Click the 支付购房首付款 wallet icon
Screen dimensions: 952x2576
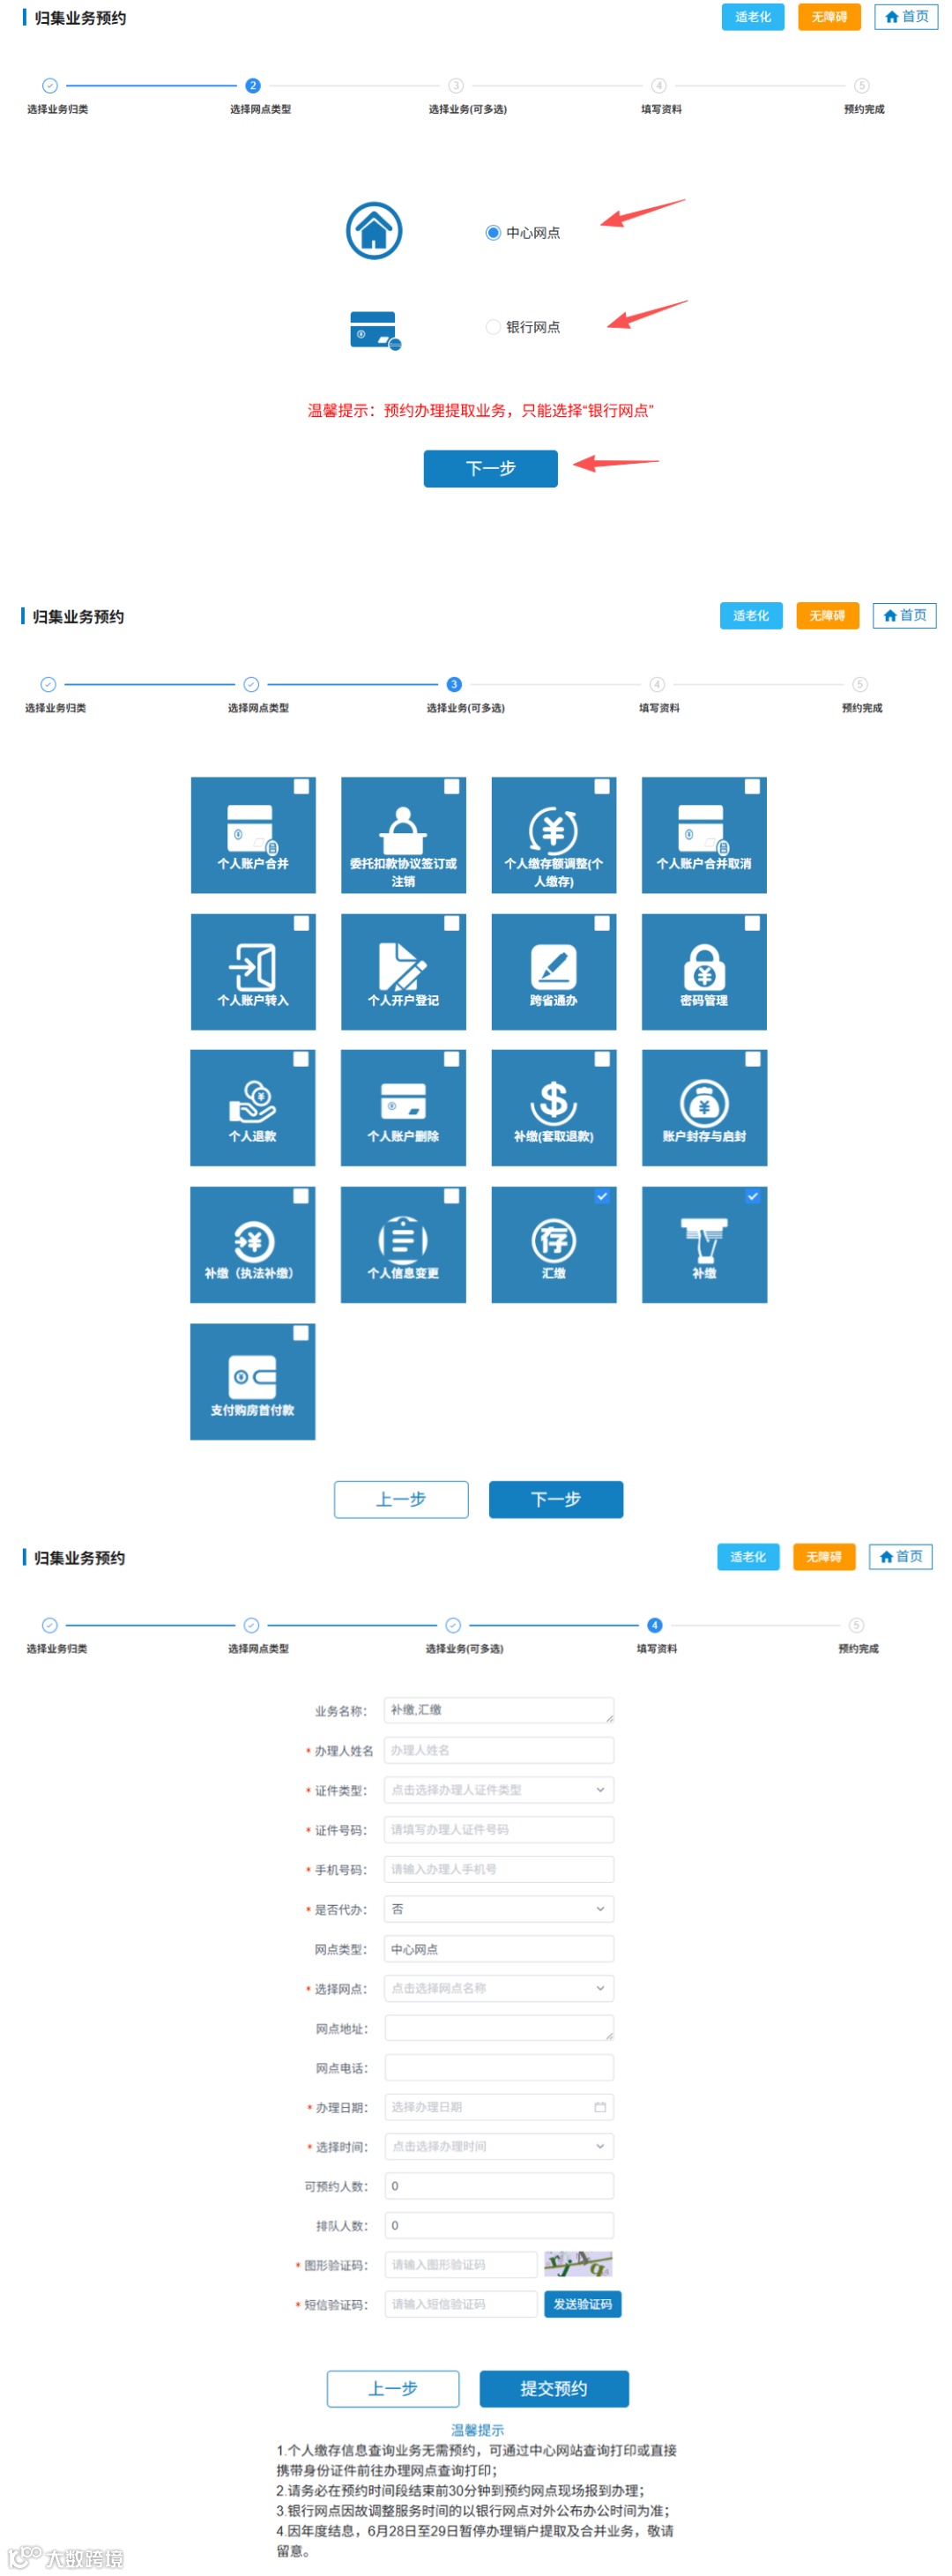(252, 1377)
